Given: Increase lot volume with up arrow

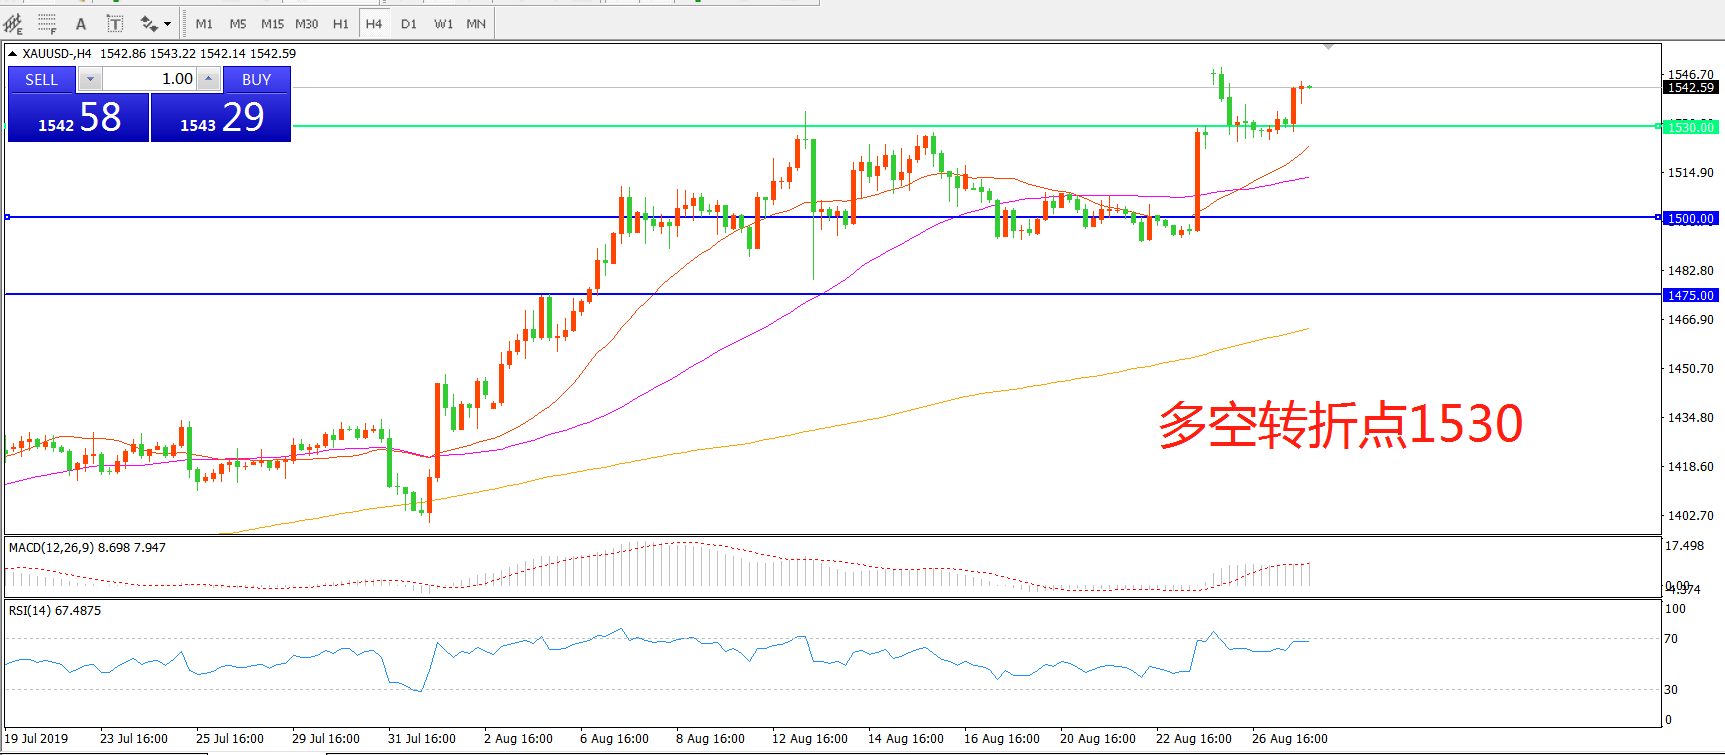Looking at the screenshot, I should (208, 79).
